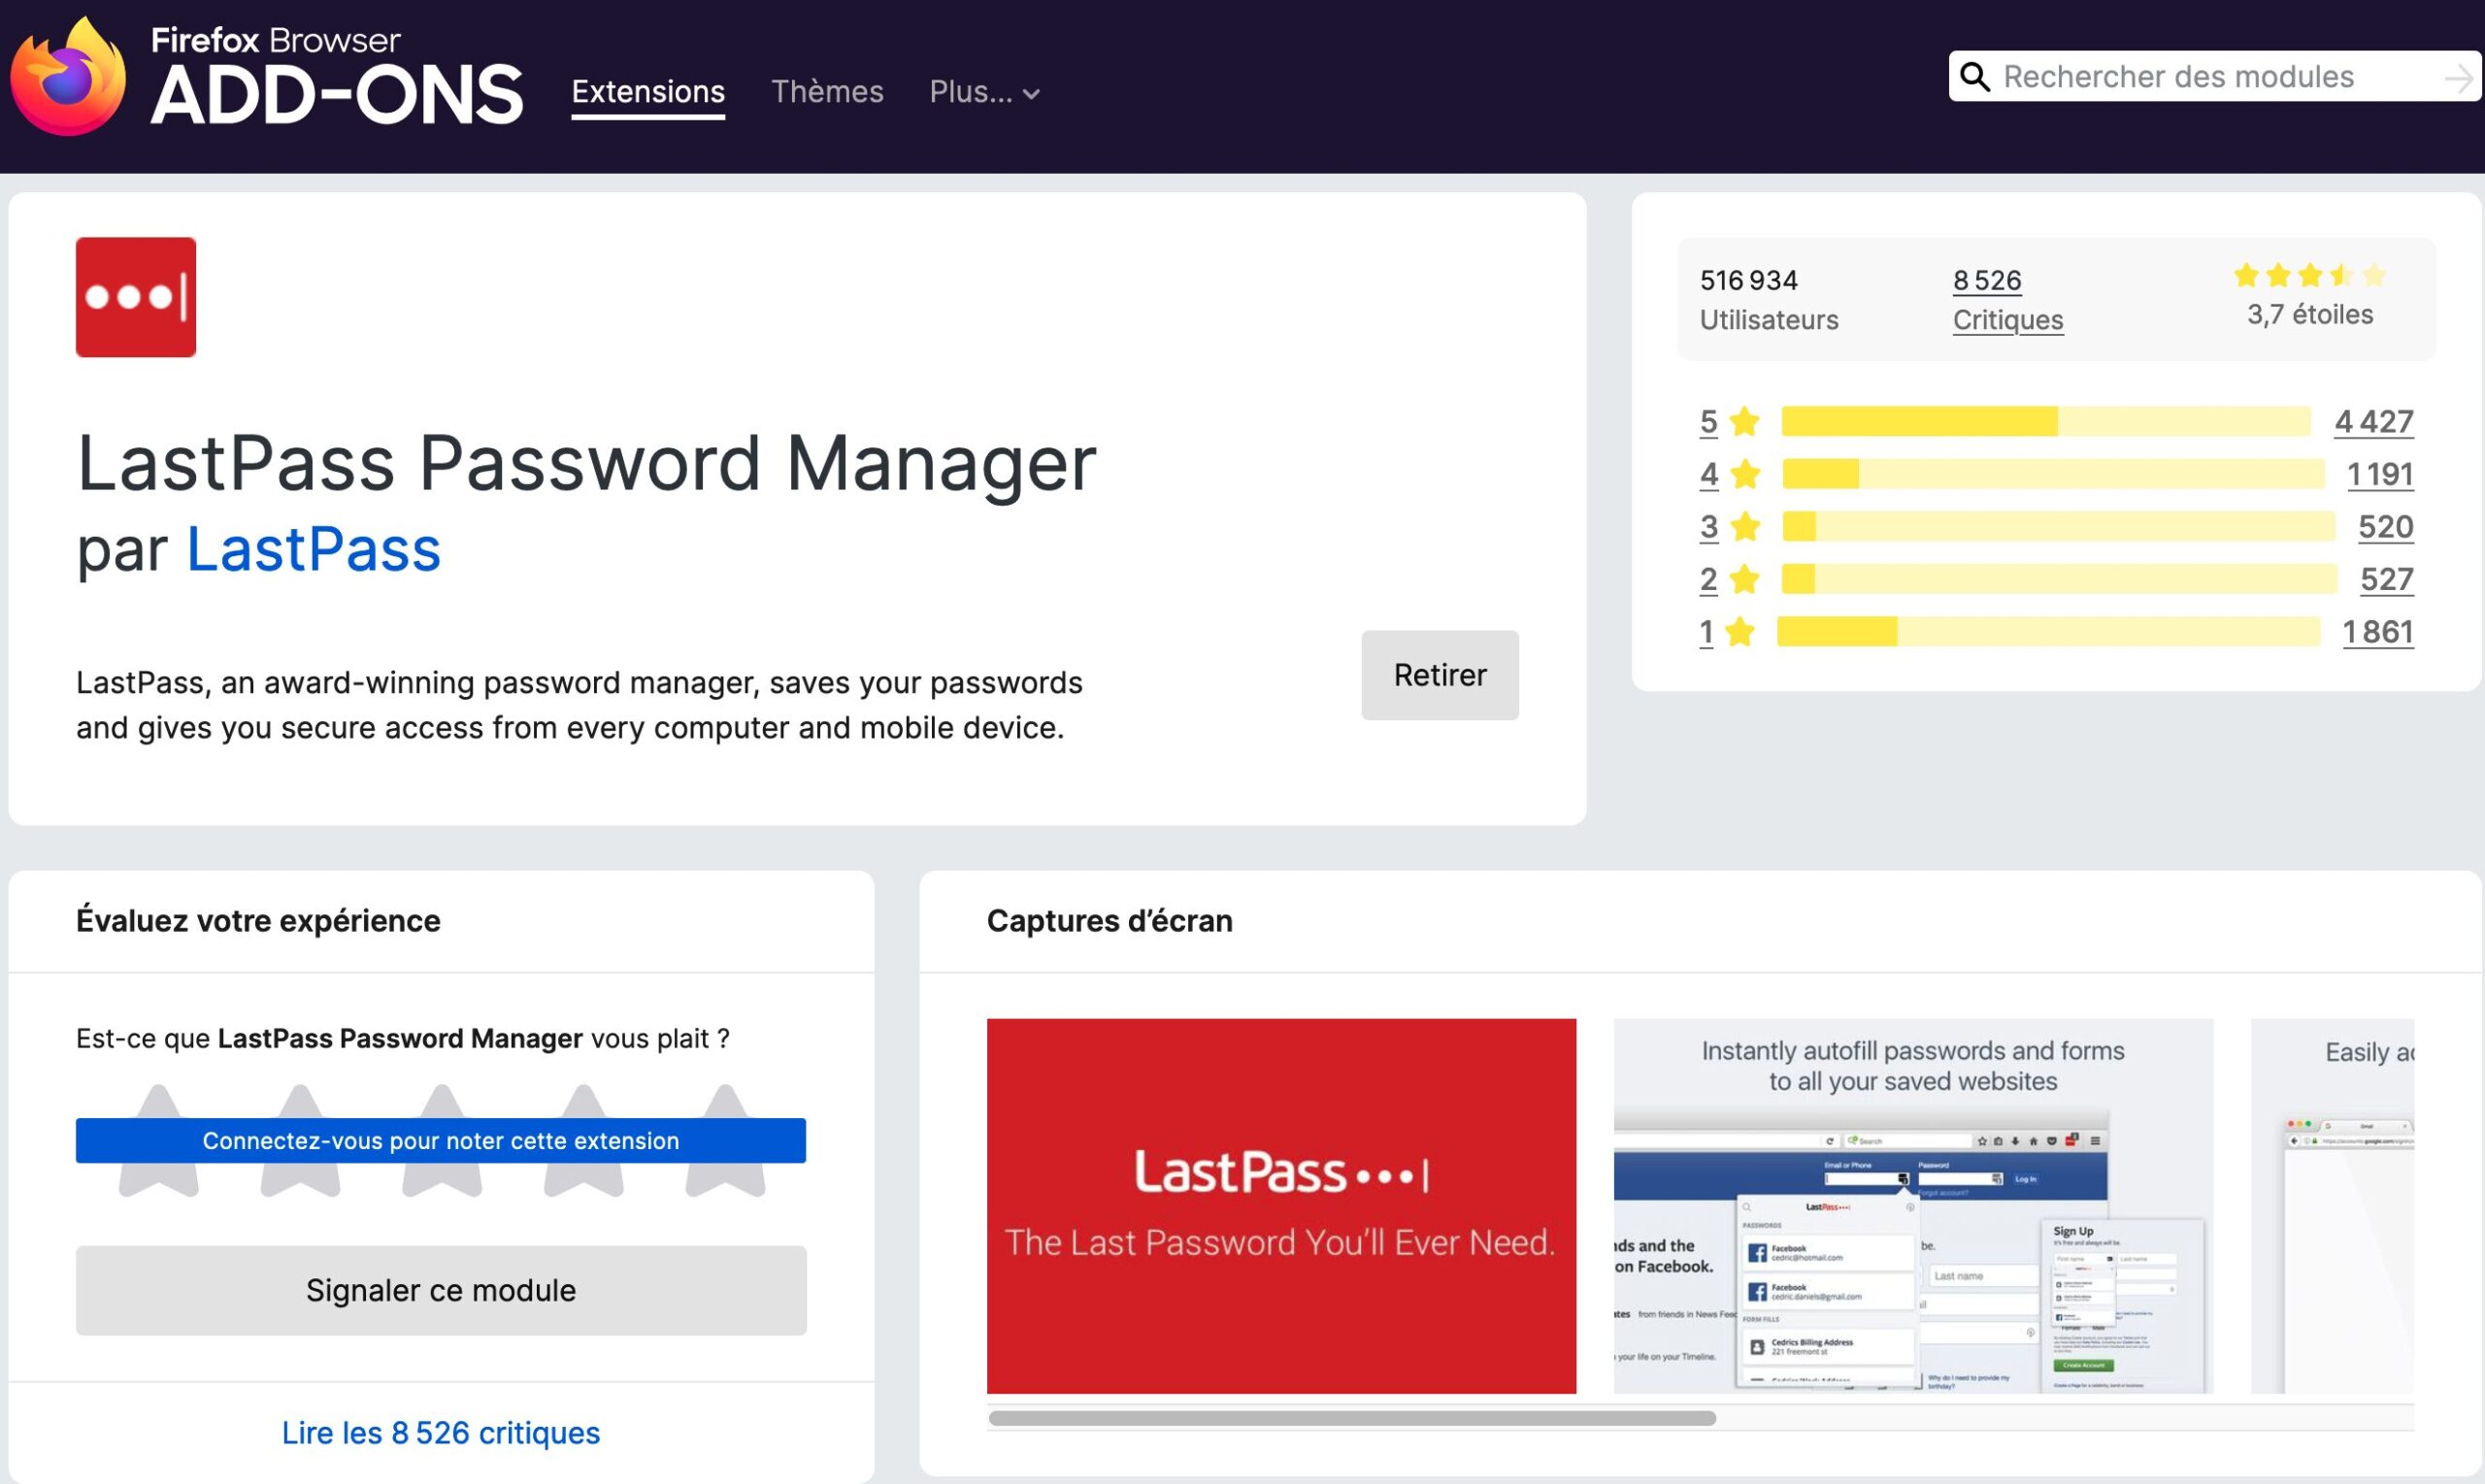Click the star rating icon next to 3,7 étoiles
The height and width of the screenshot is (1484, 2485).
[2310, 275]
